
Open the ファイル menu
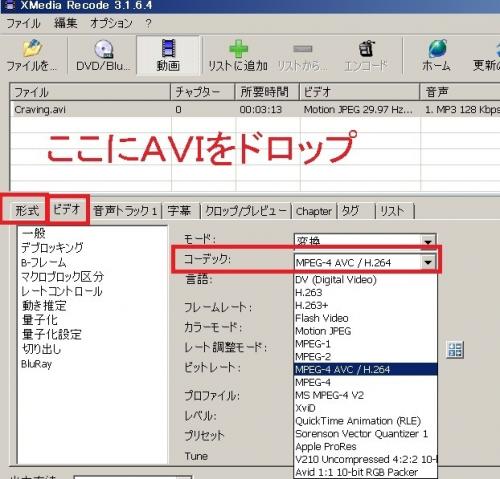[x=23, y=23]
